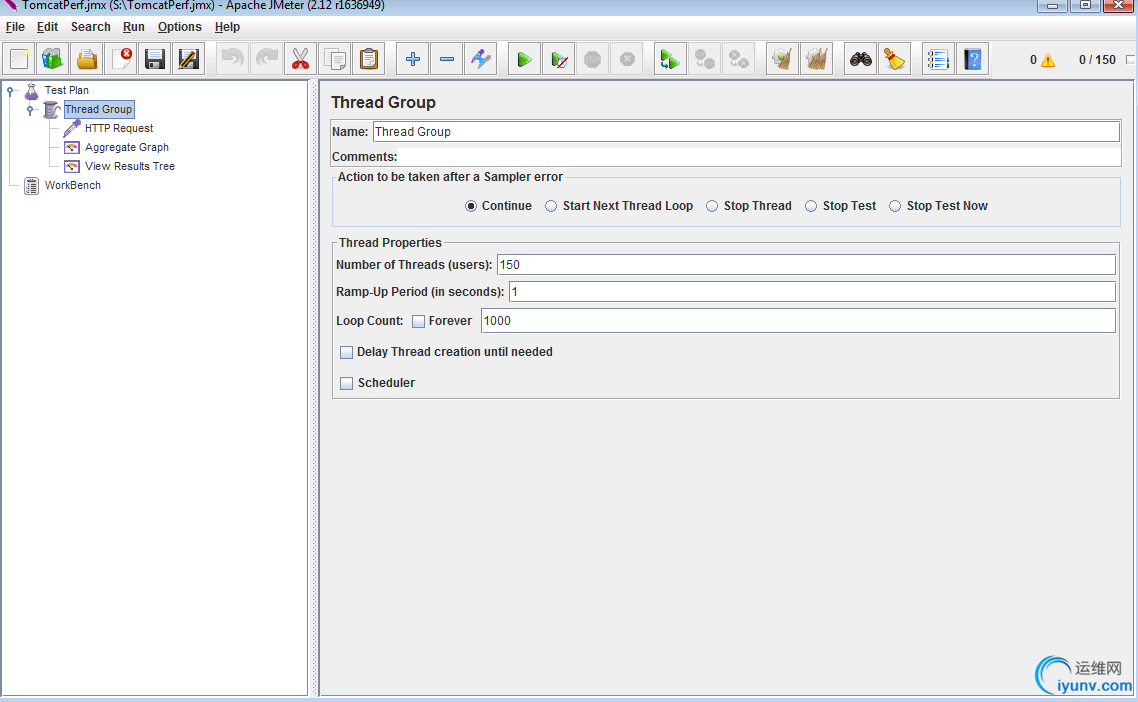
Task: Click the Comments input field
Action: (x=758, y=157)
